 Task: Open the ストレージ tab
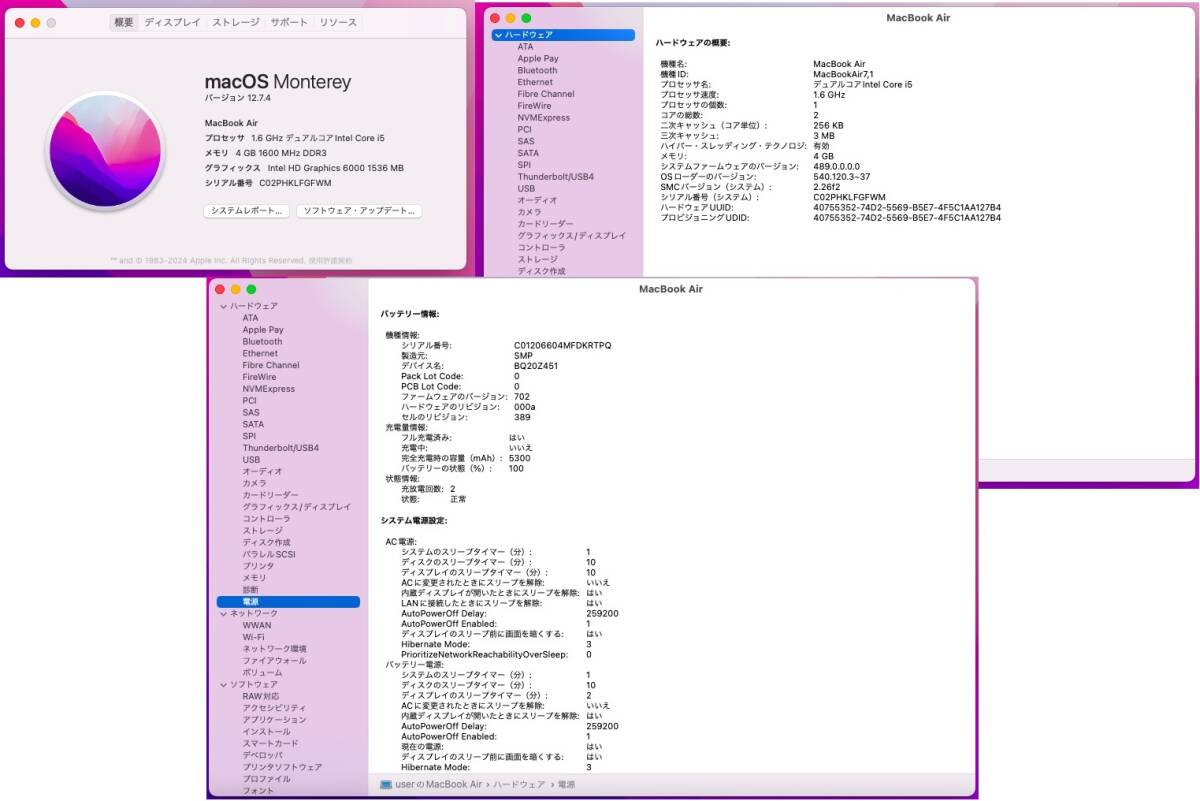point(236,22)
